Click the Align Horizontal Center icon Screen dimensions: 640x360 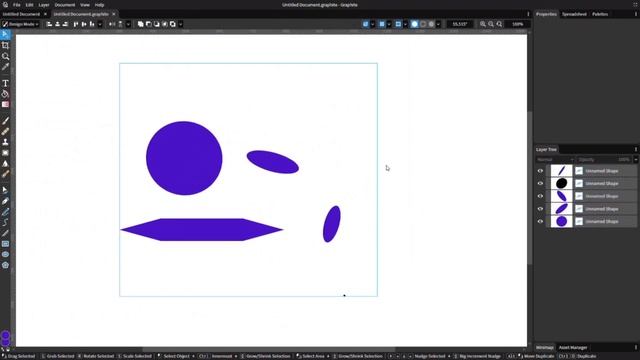(x=57, y=24)
